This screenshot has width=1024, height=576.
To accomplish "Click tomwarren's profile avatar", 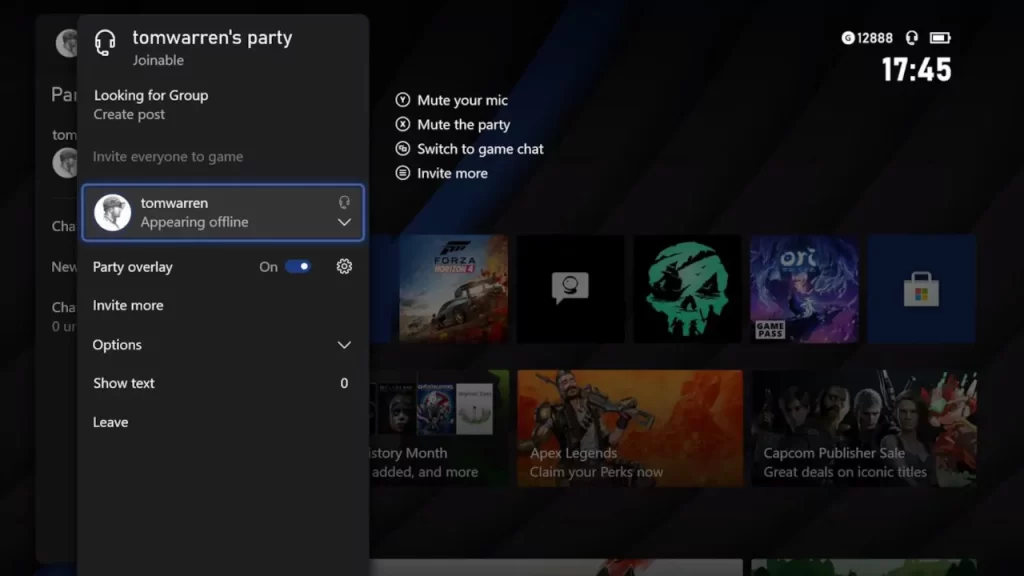I will click(113, 213).
